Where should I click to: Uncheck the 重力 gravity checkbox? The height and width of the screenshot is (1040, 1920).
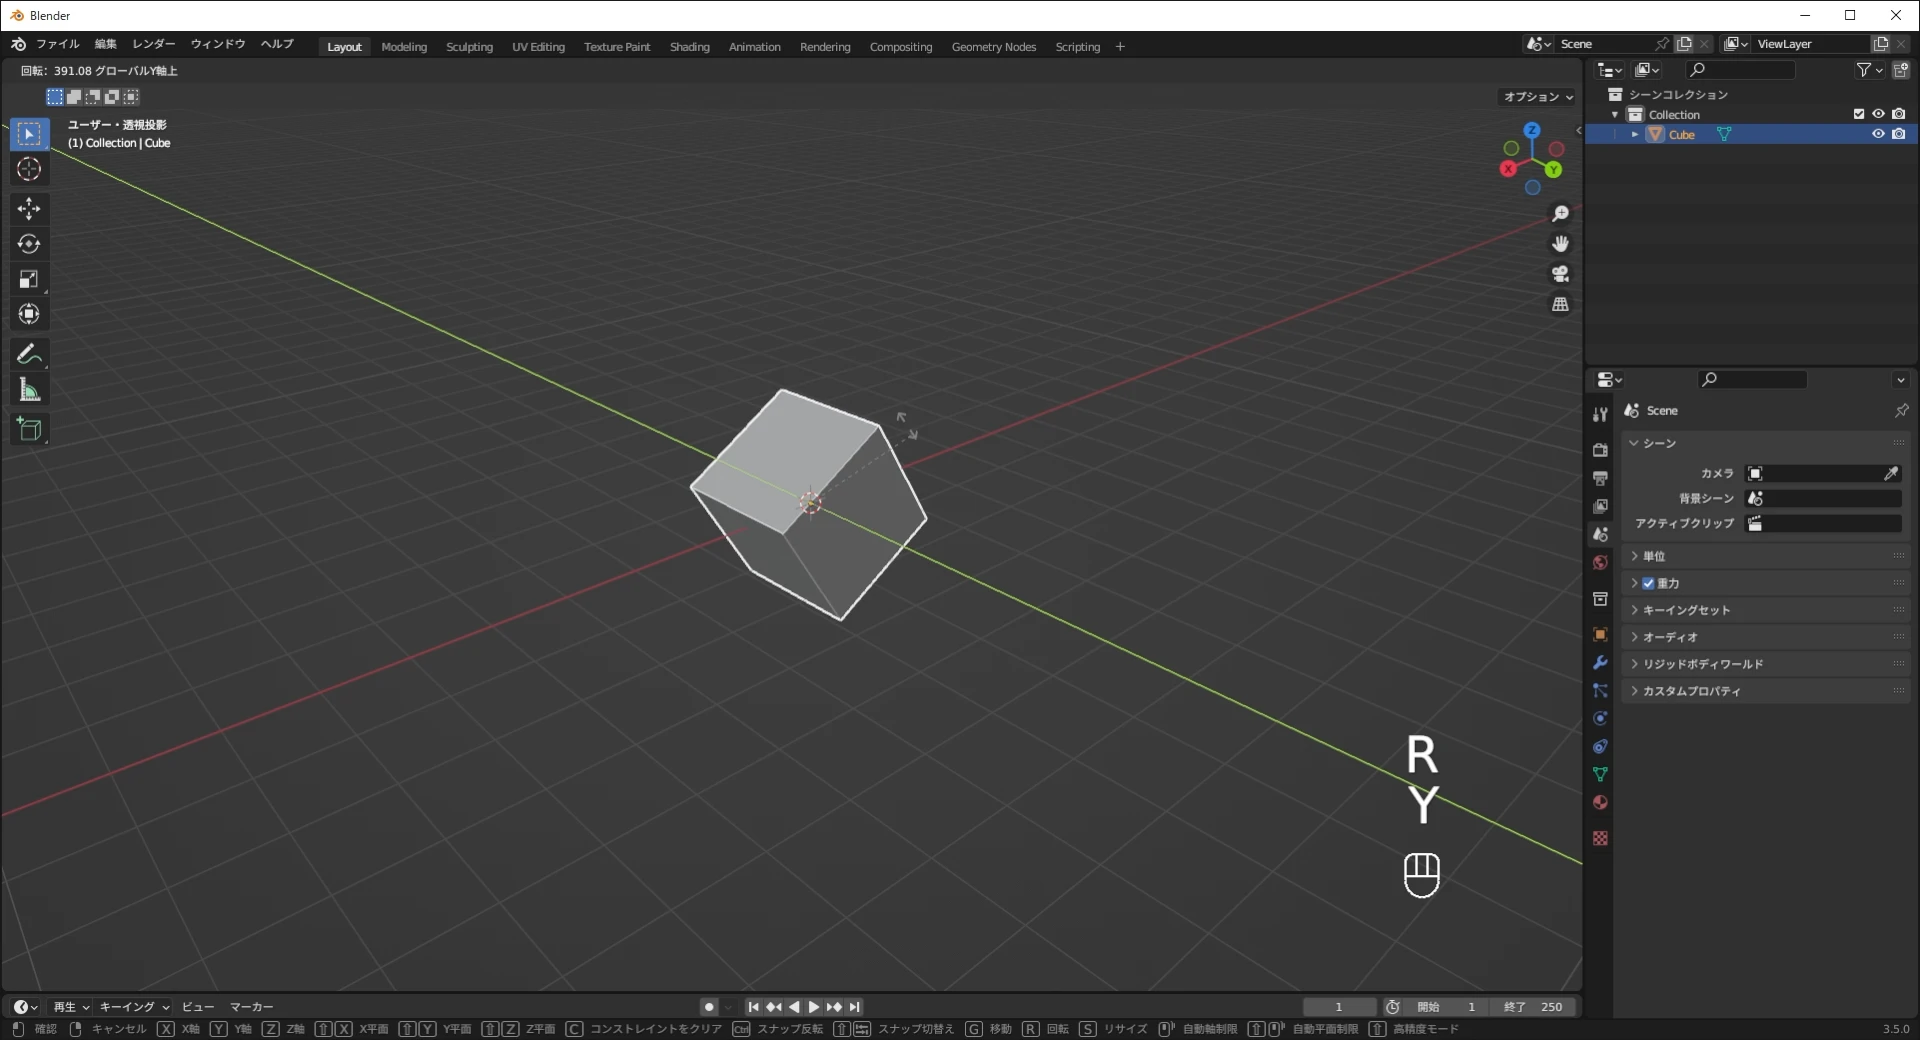tap(1648, 583)
